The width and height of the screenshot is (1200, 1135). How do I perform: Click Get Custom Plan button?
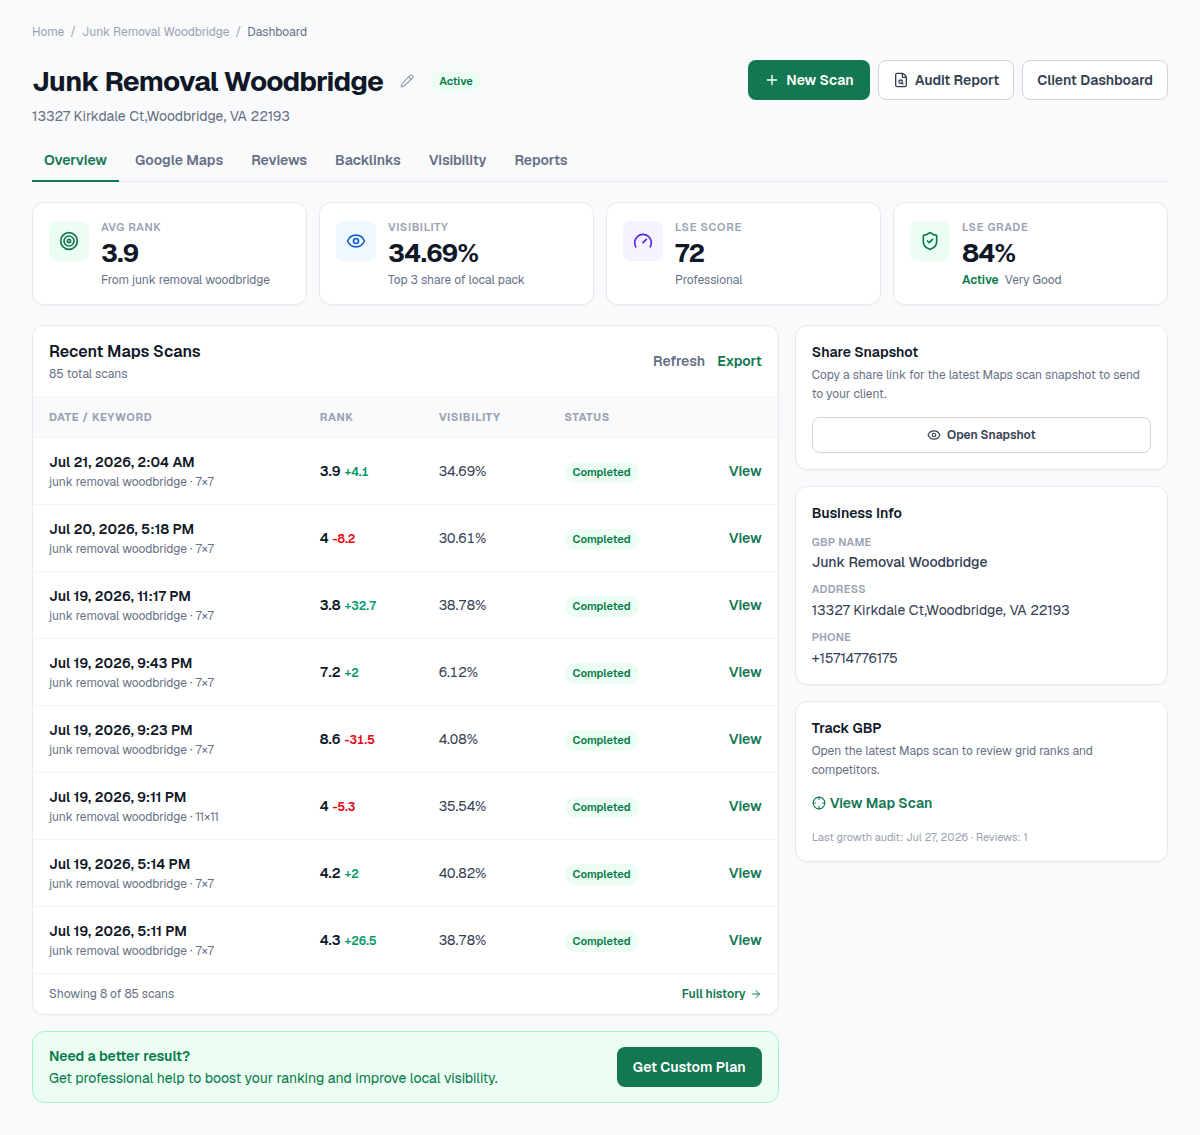click(689, 1067)
